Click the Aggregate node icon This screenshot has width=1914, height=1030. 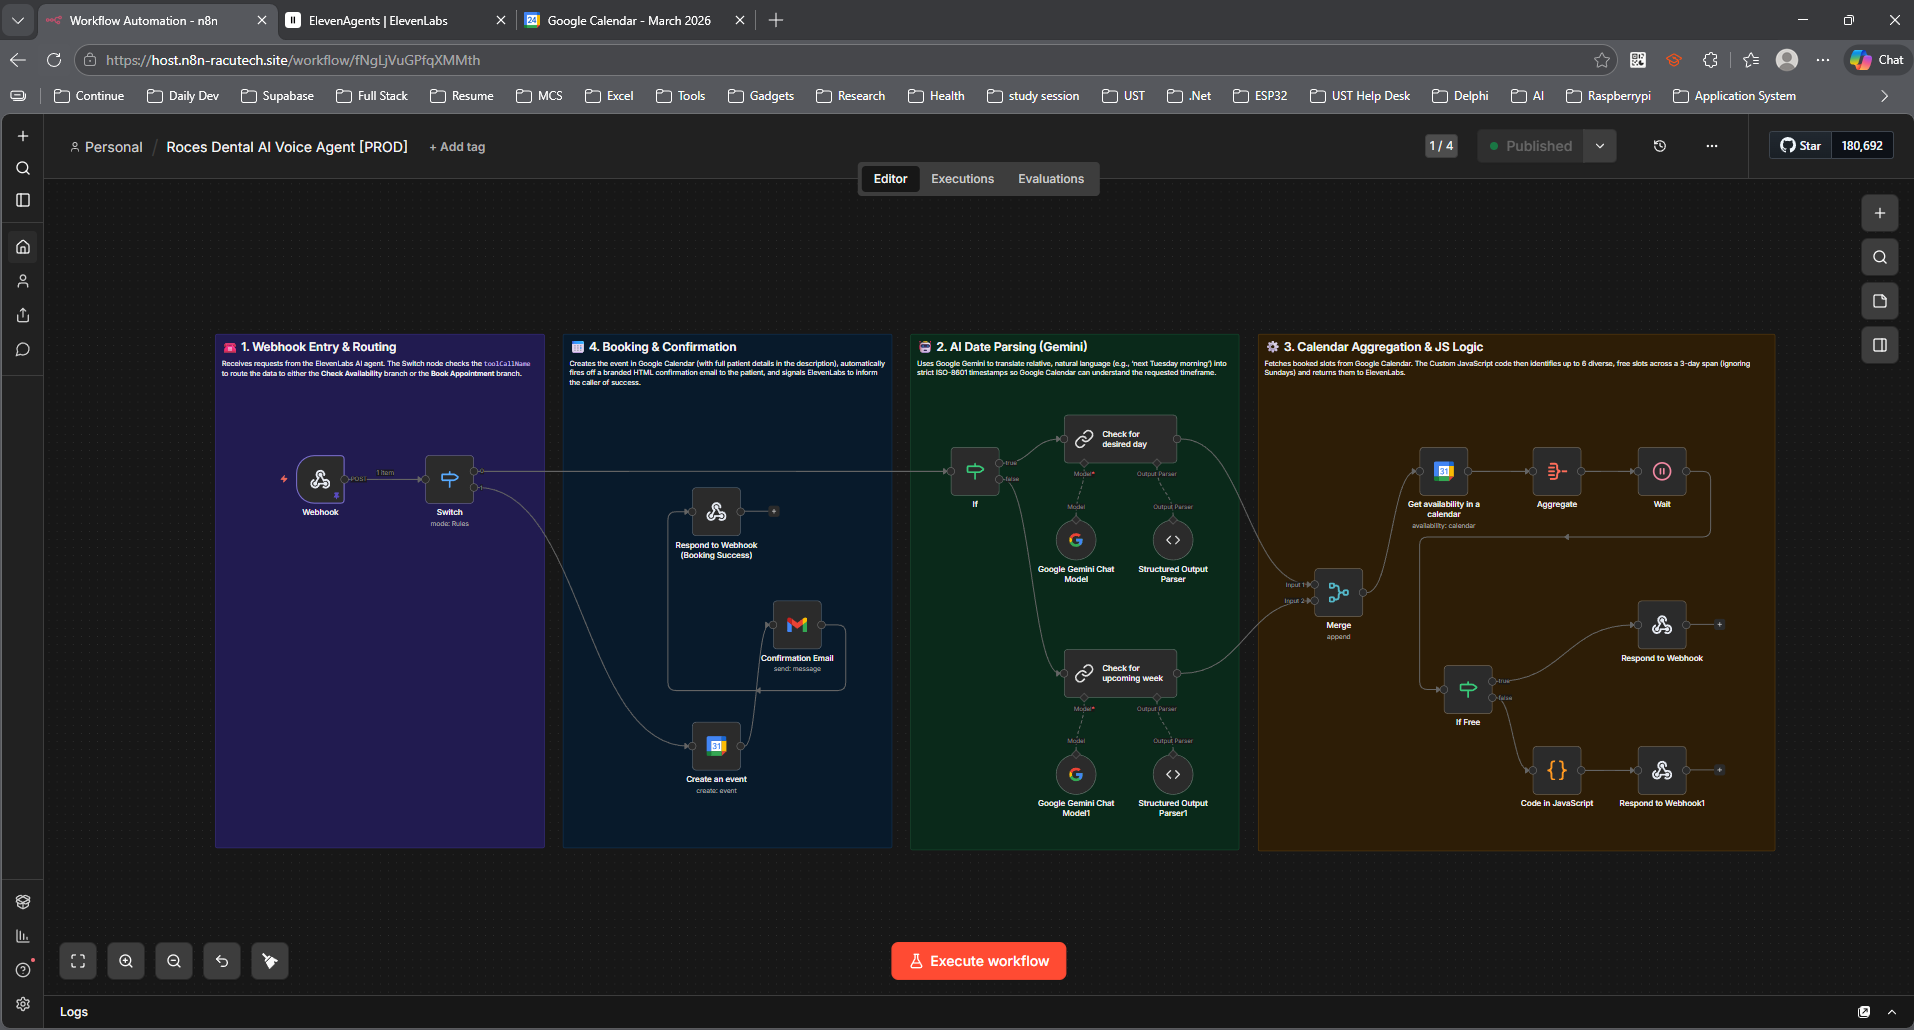(x=1556, y=472)
